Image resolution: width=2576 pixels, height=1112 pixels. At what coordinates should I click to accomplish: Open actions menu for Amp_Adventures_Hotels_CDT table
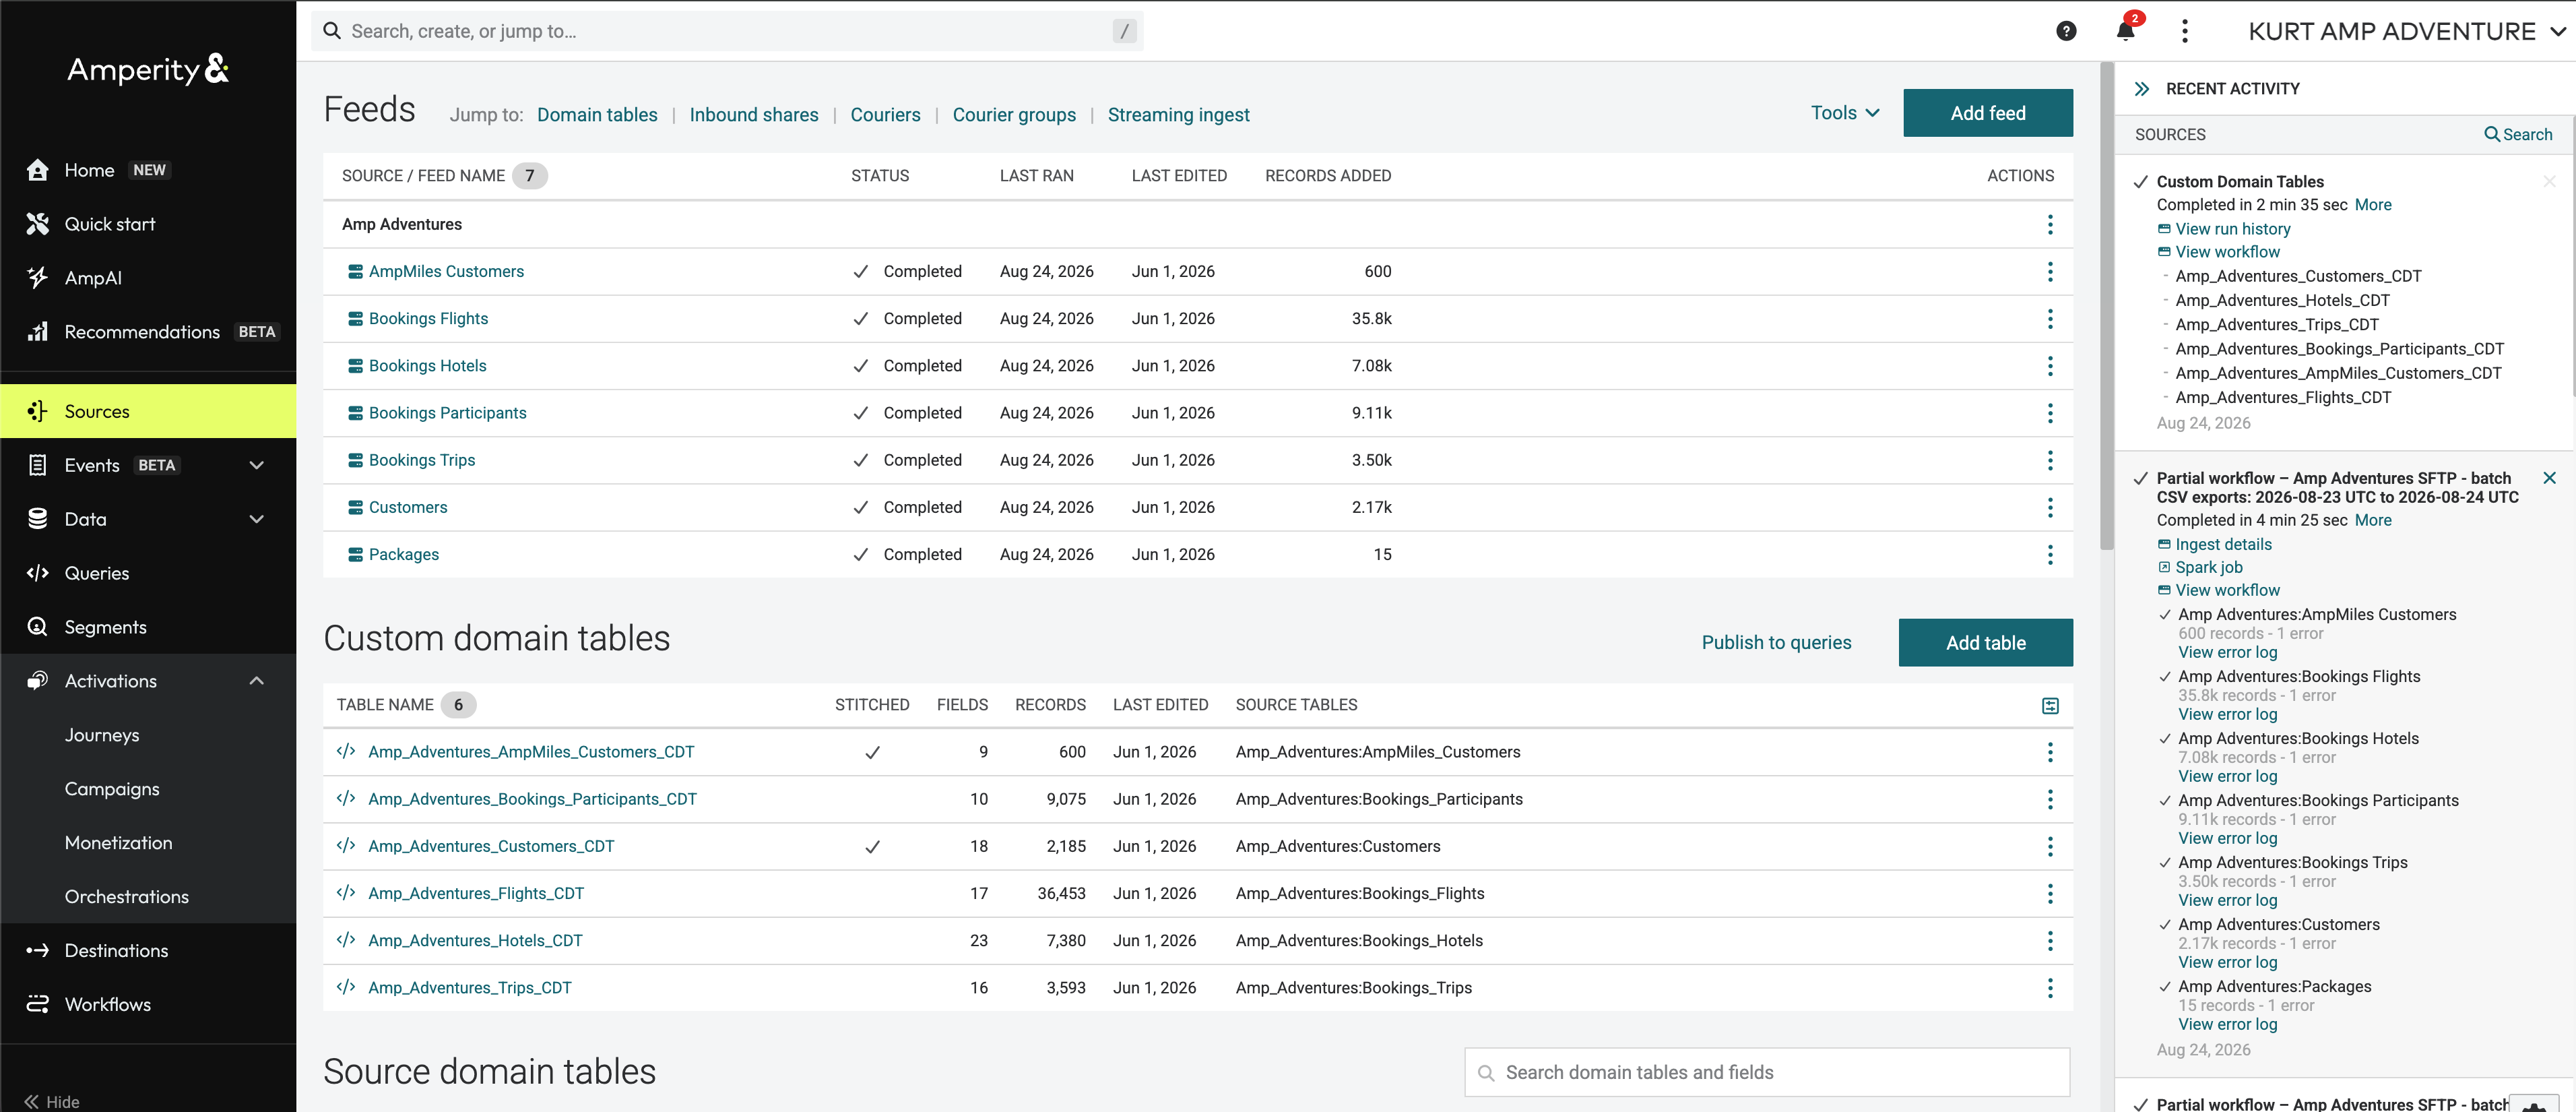click(x=2050, y=940)
